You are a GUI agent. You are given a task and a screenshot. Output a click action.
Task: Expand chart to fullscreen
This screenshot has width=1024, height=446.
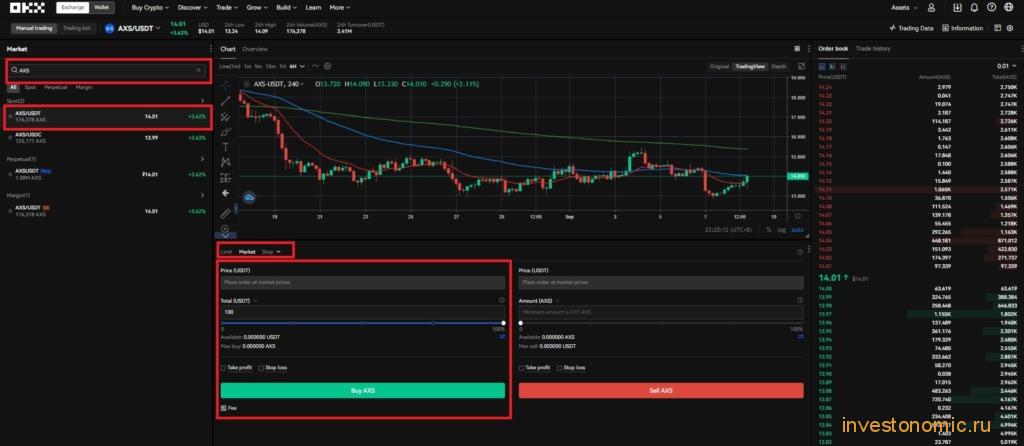(x=802, y=66)
